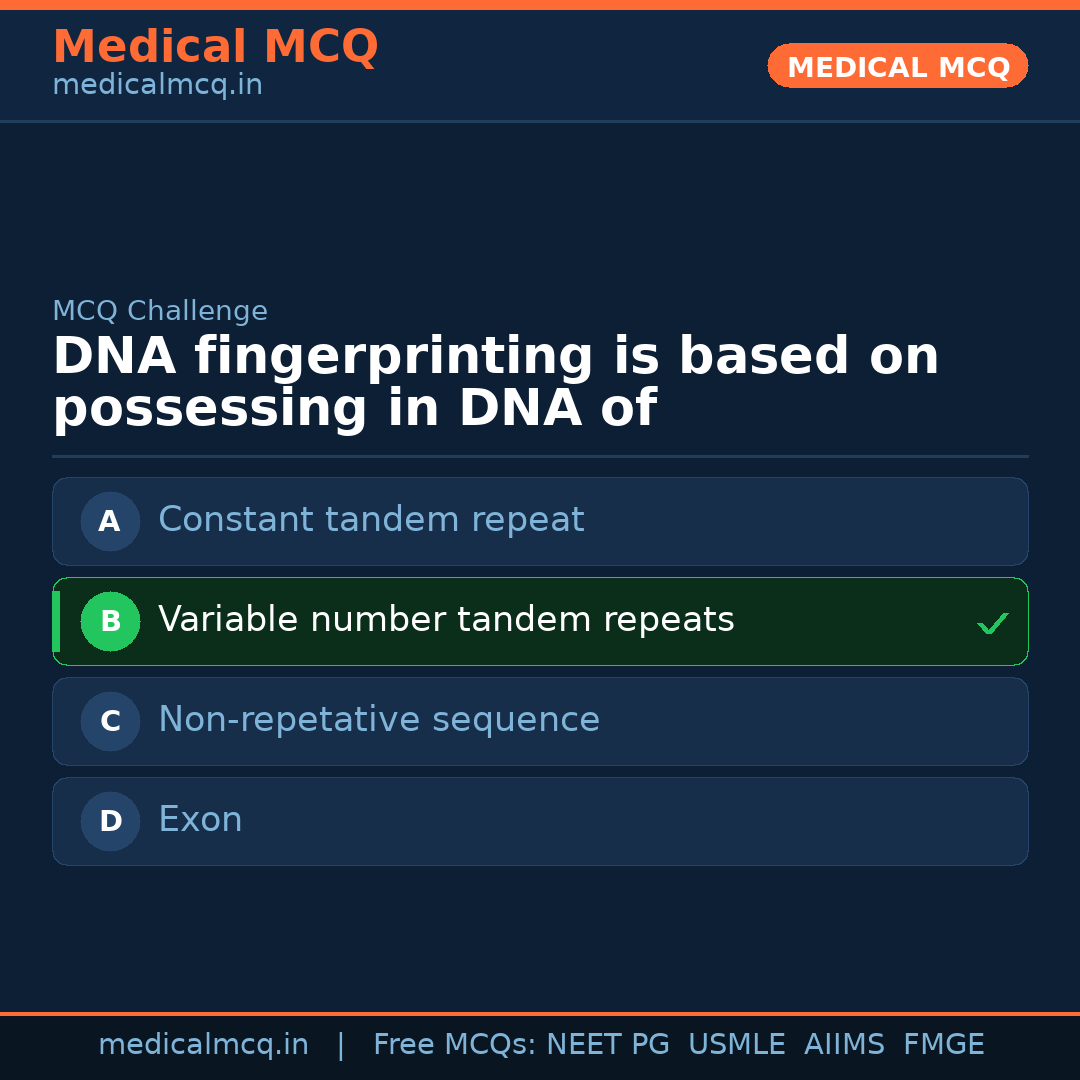Select "USMLE" in the footer
1080x1080 pixels.
point(737,1045)
